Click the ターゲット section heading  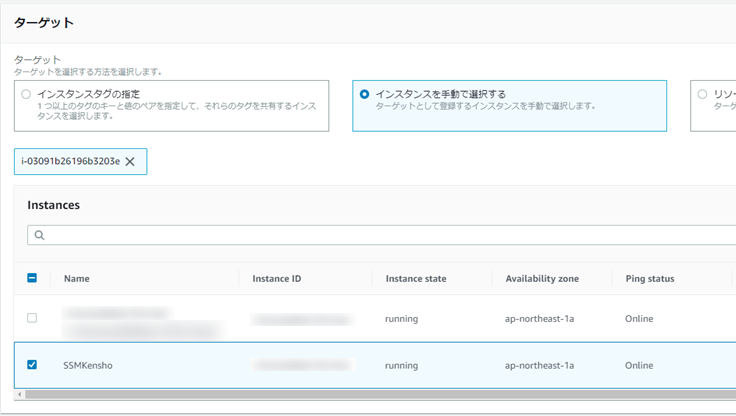pyautogui.click(x=44, y=23)
